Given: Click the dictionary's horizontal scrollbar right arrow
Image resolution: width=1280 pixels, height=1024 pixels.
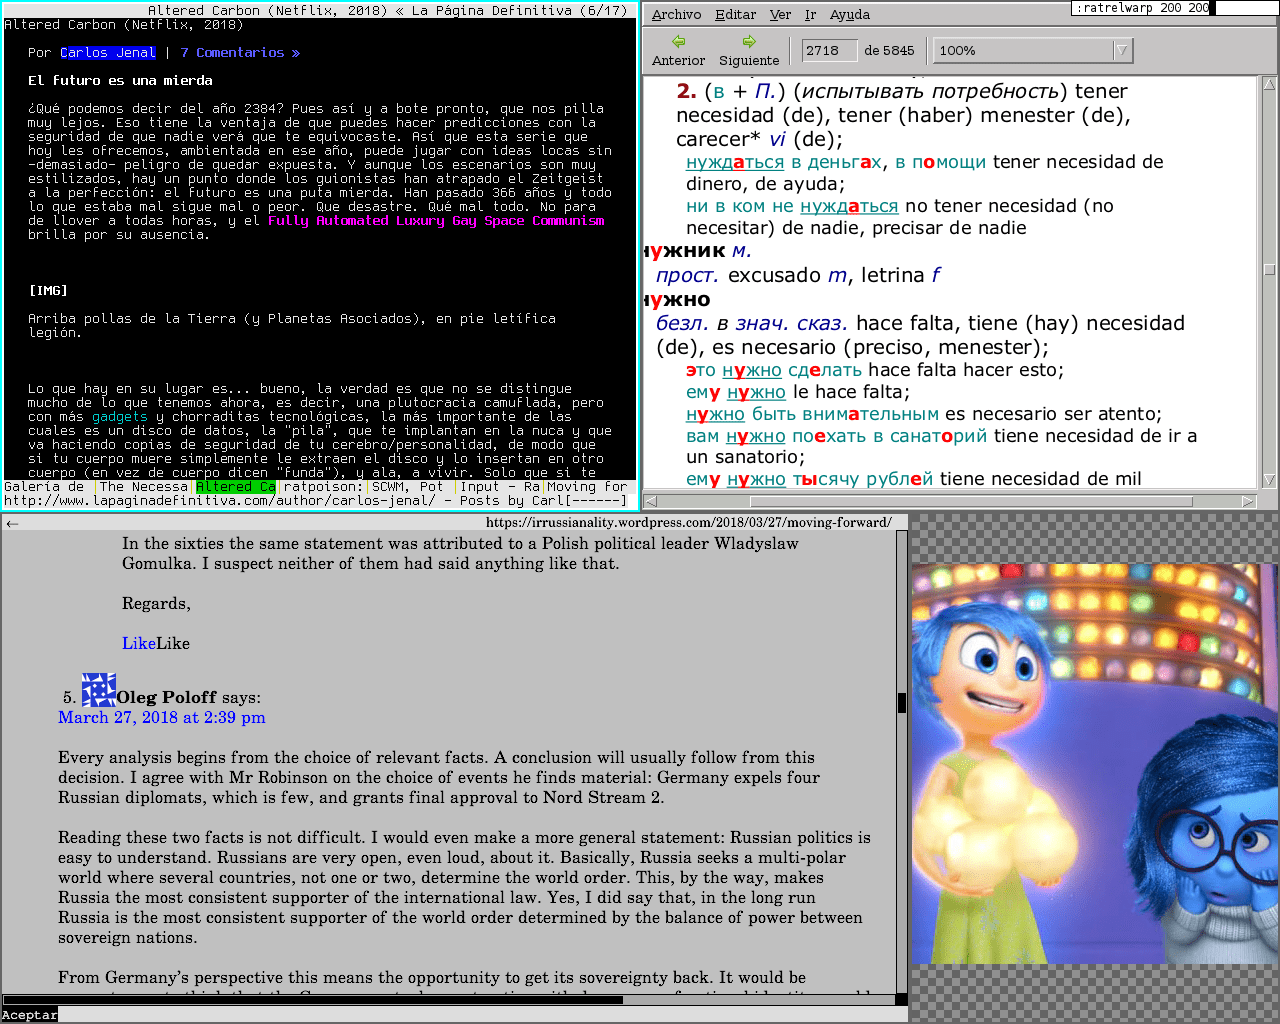Looking at the screenshot, I should tap(1248, 501).
